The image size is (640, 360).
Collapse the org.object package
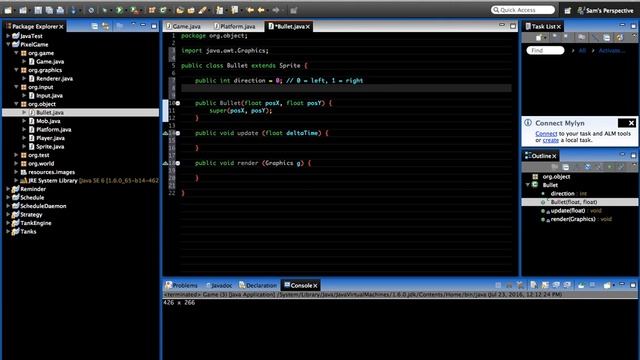point(16,104)
